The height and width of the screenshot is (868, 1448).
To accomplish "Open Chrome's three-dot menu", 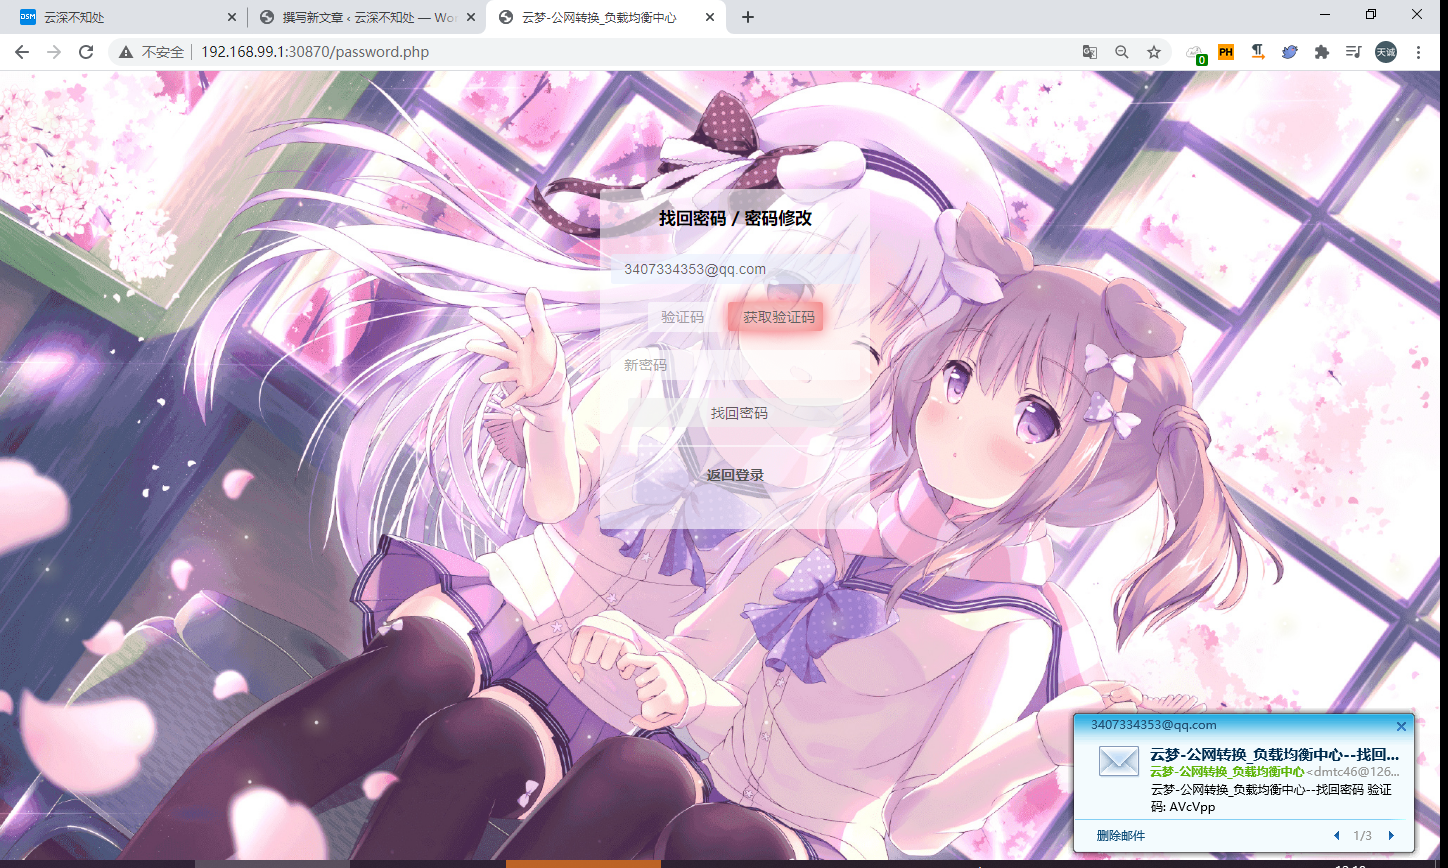I will coord(1418,52).
